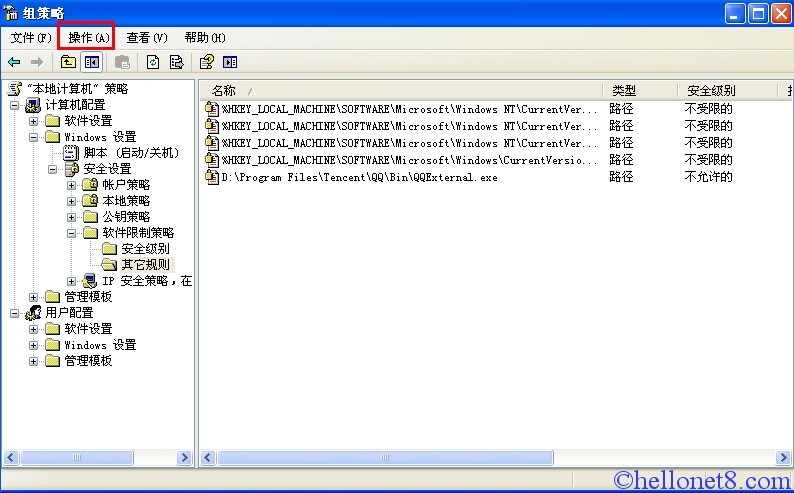Click the Refresh toolbar icon

(153, 62)
